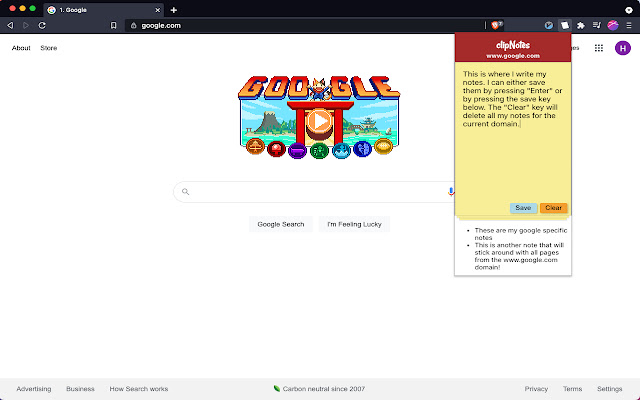
Task: Click the green marathon medal in the doodle
Action: click(x=319, y=151)
